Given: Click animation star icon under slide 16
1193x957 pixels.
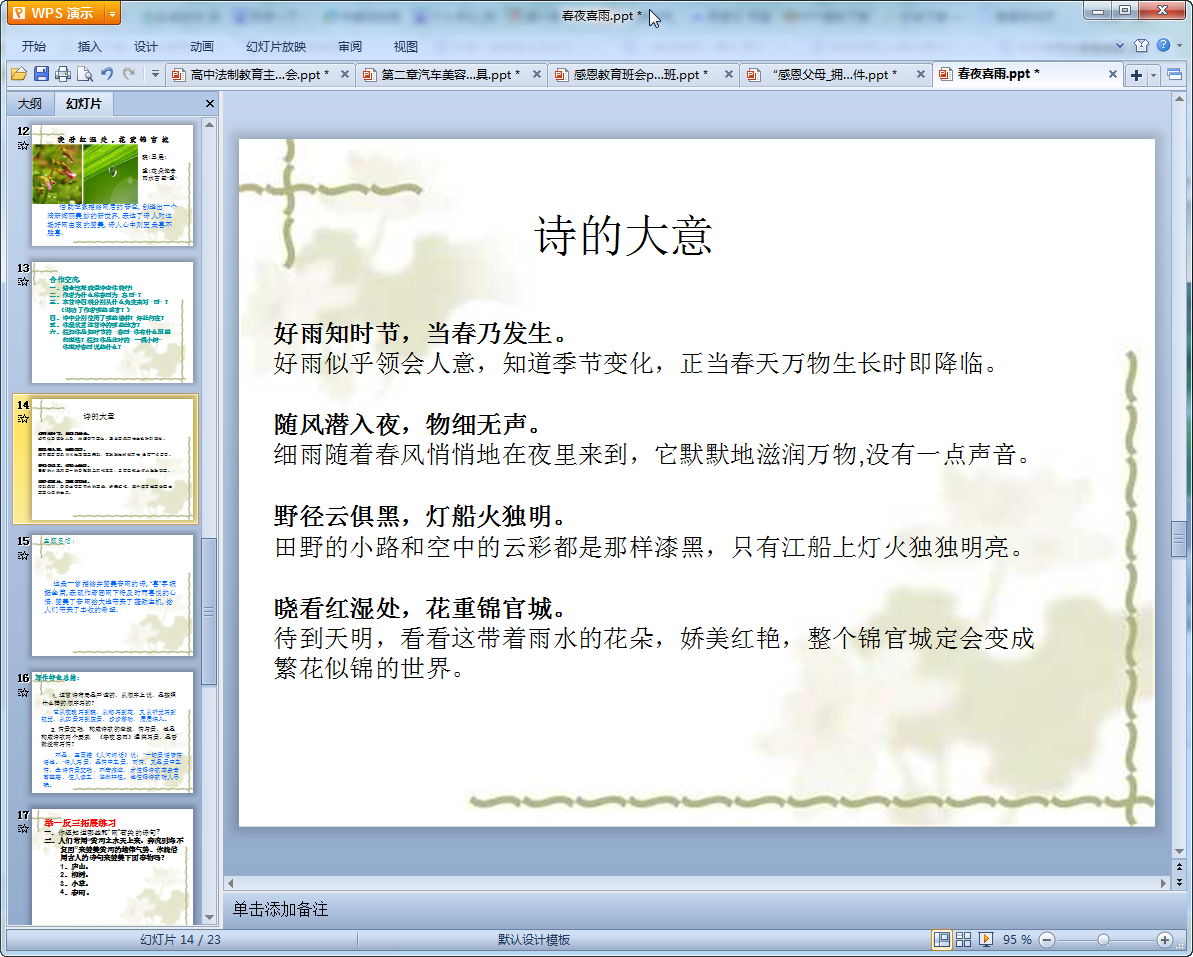Looking at the screenshot, I should 23,692.
